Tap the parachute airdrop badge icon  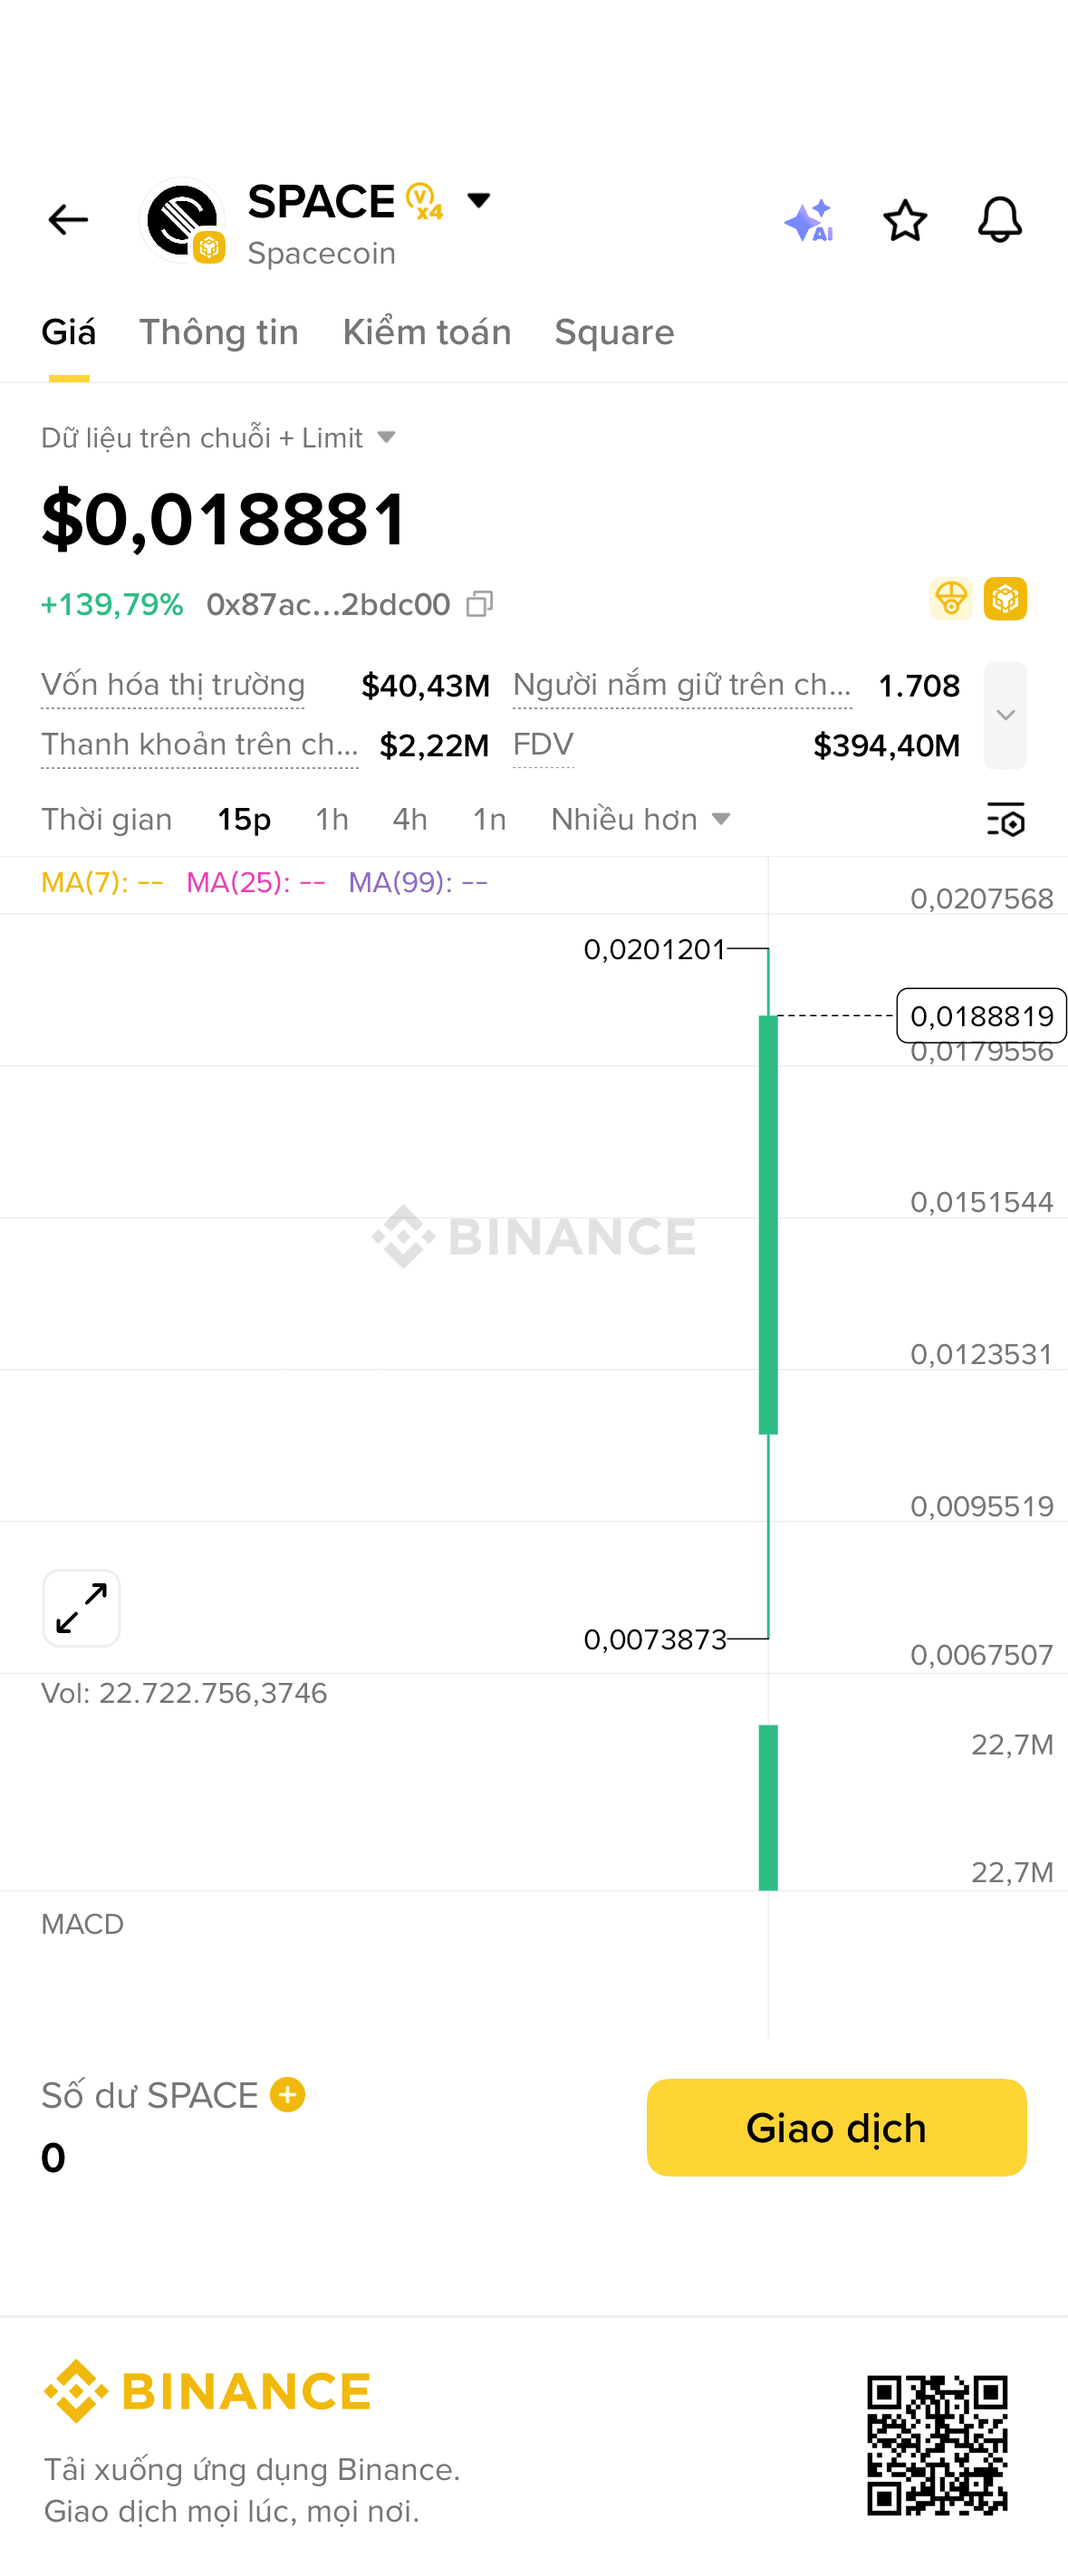tap(950, 599)
